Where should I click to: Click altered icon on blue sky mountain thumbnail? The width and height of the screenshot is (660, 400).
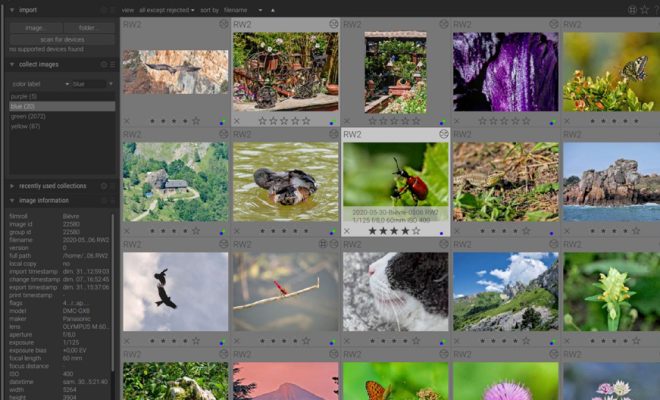point(554,244)
